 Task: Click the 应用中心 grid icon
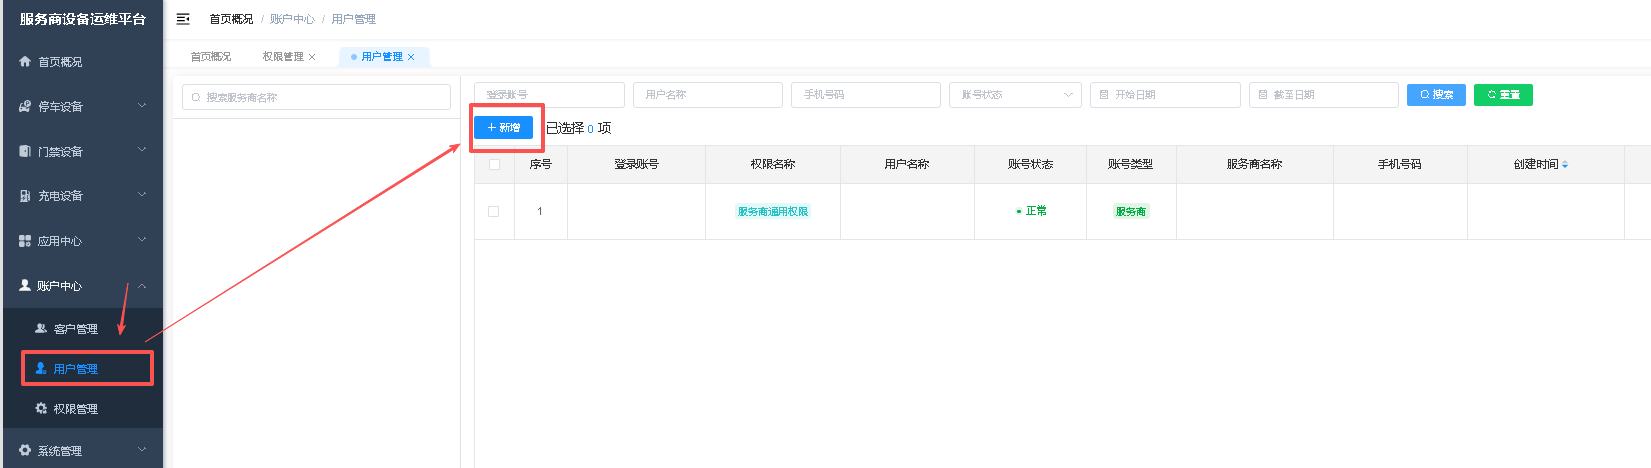click(x=25, y=241)
